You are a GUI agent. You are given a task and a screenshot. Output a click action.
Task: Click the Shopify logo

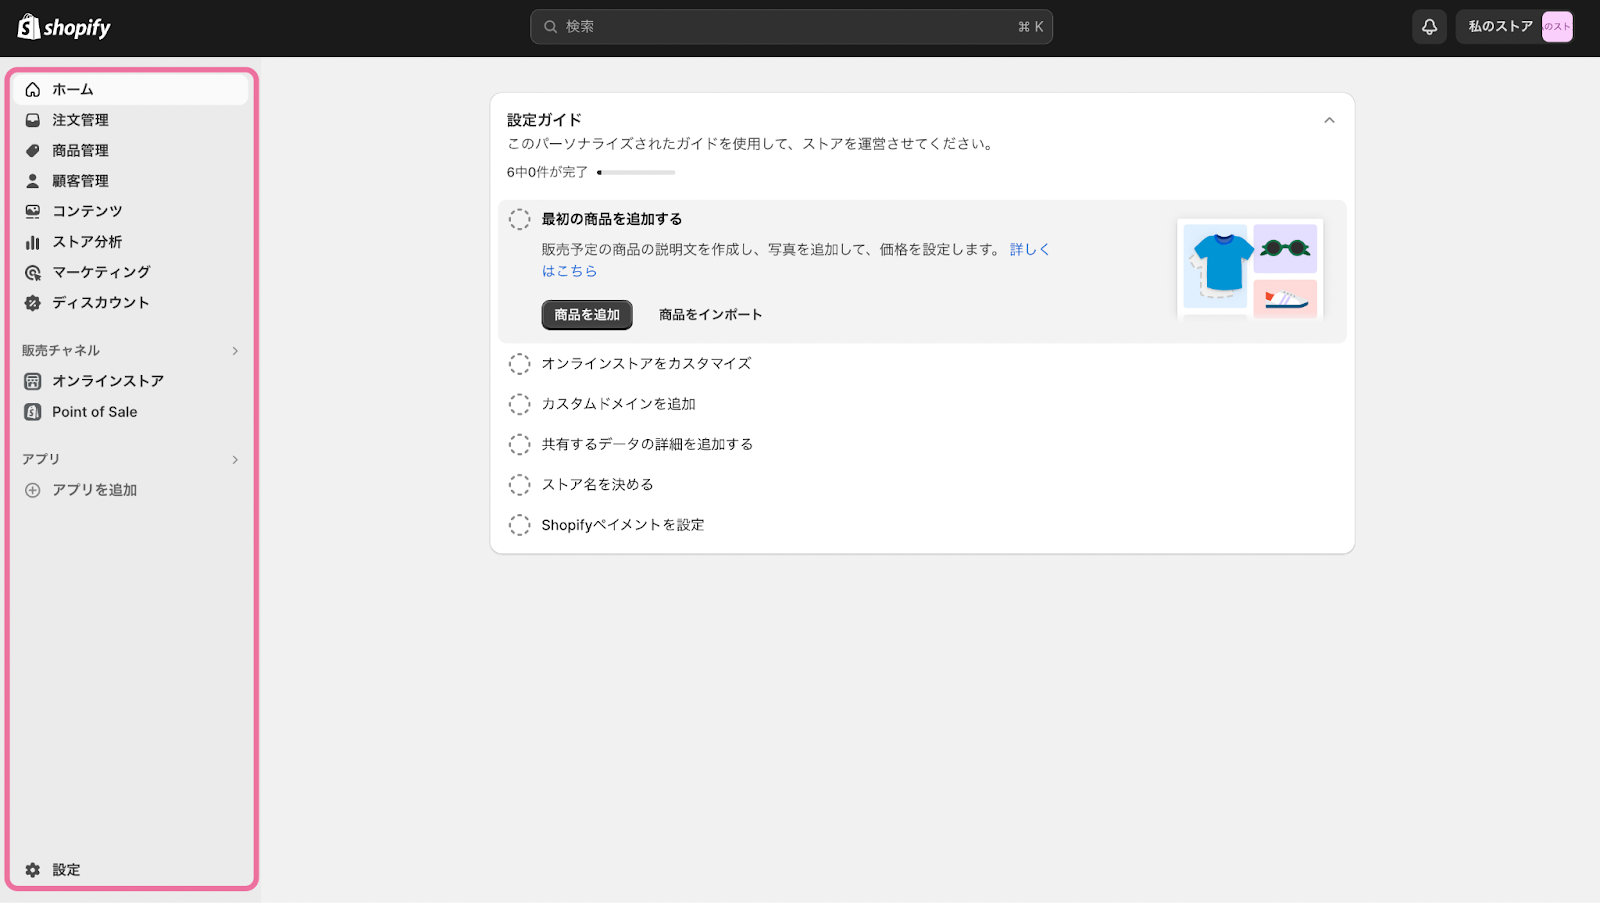coord(64,27)
